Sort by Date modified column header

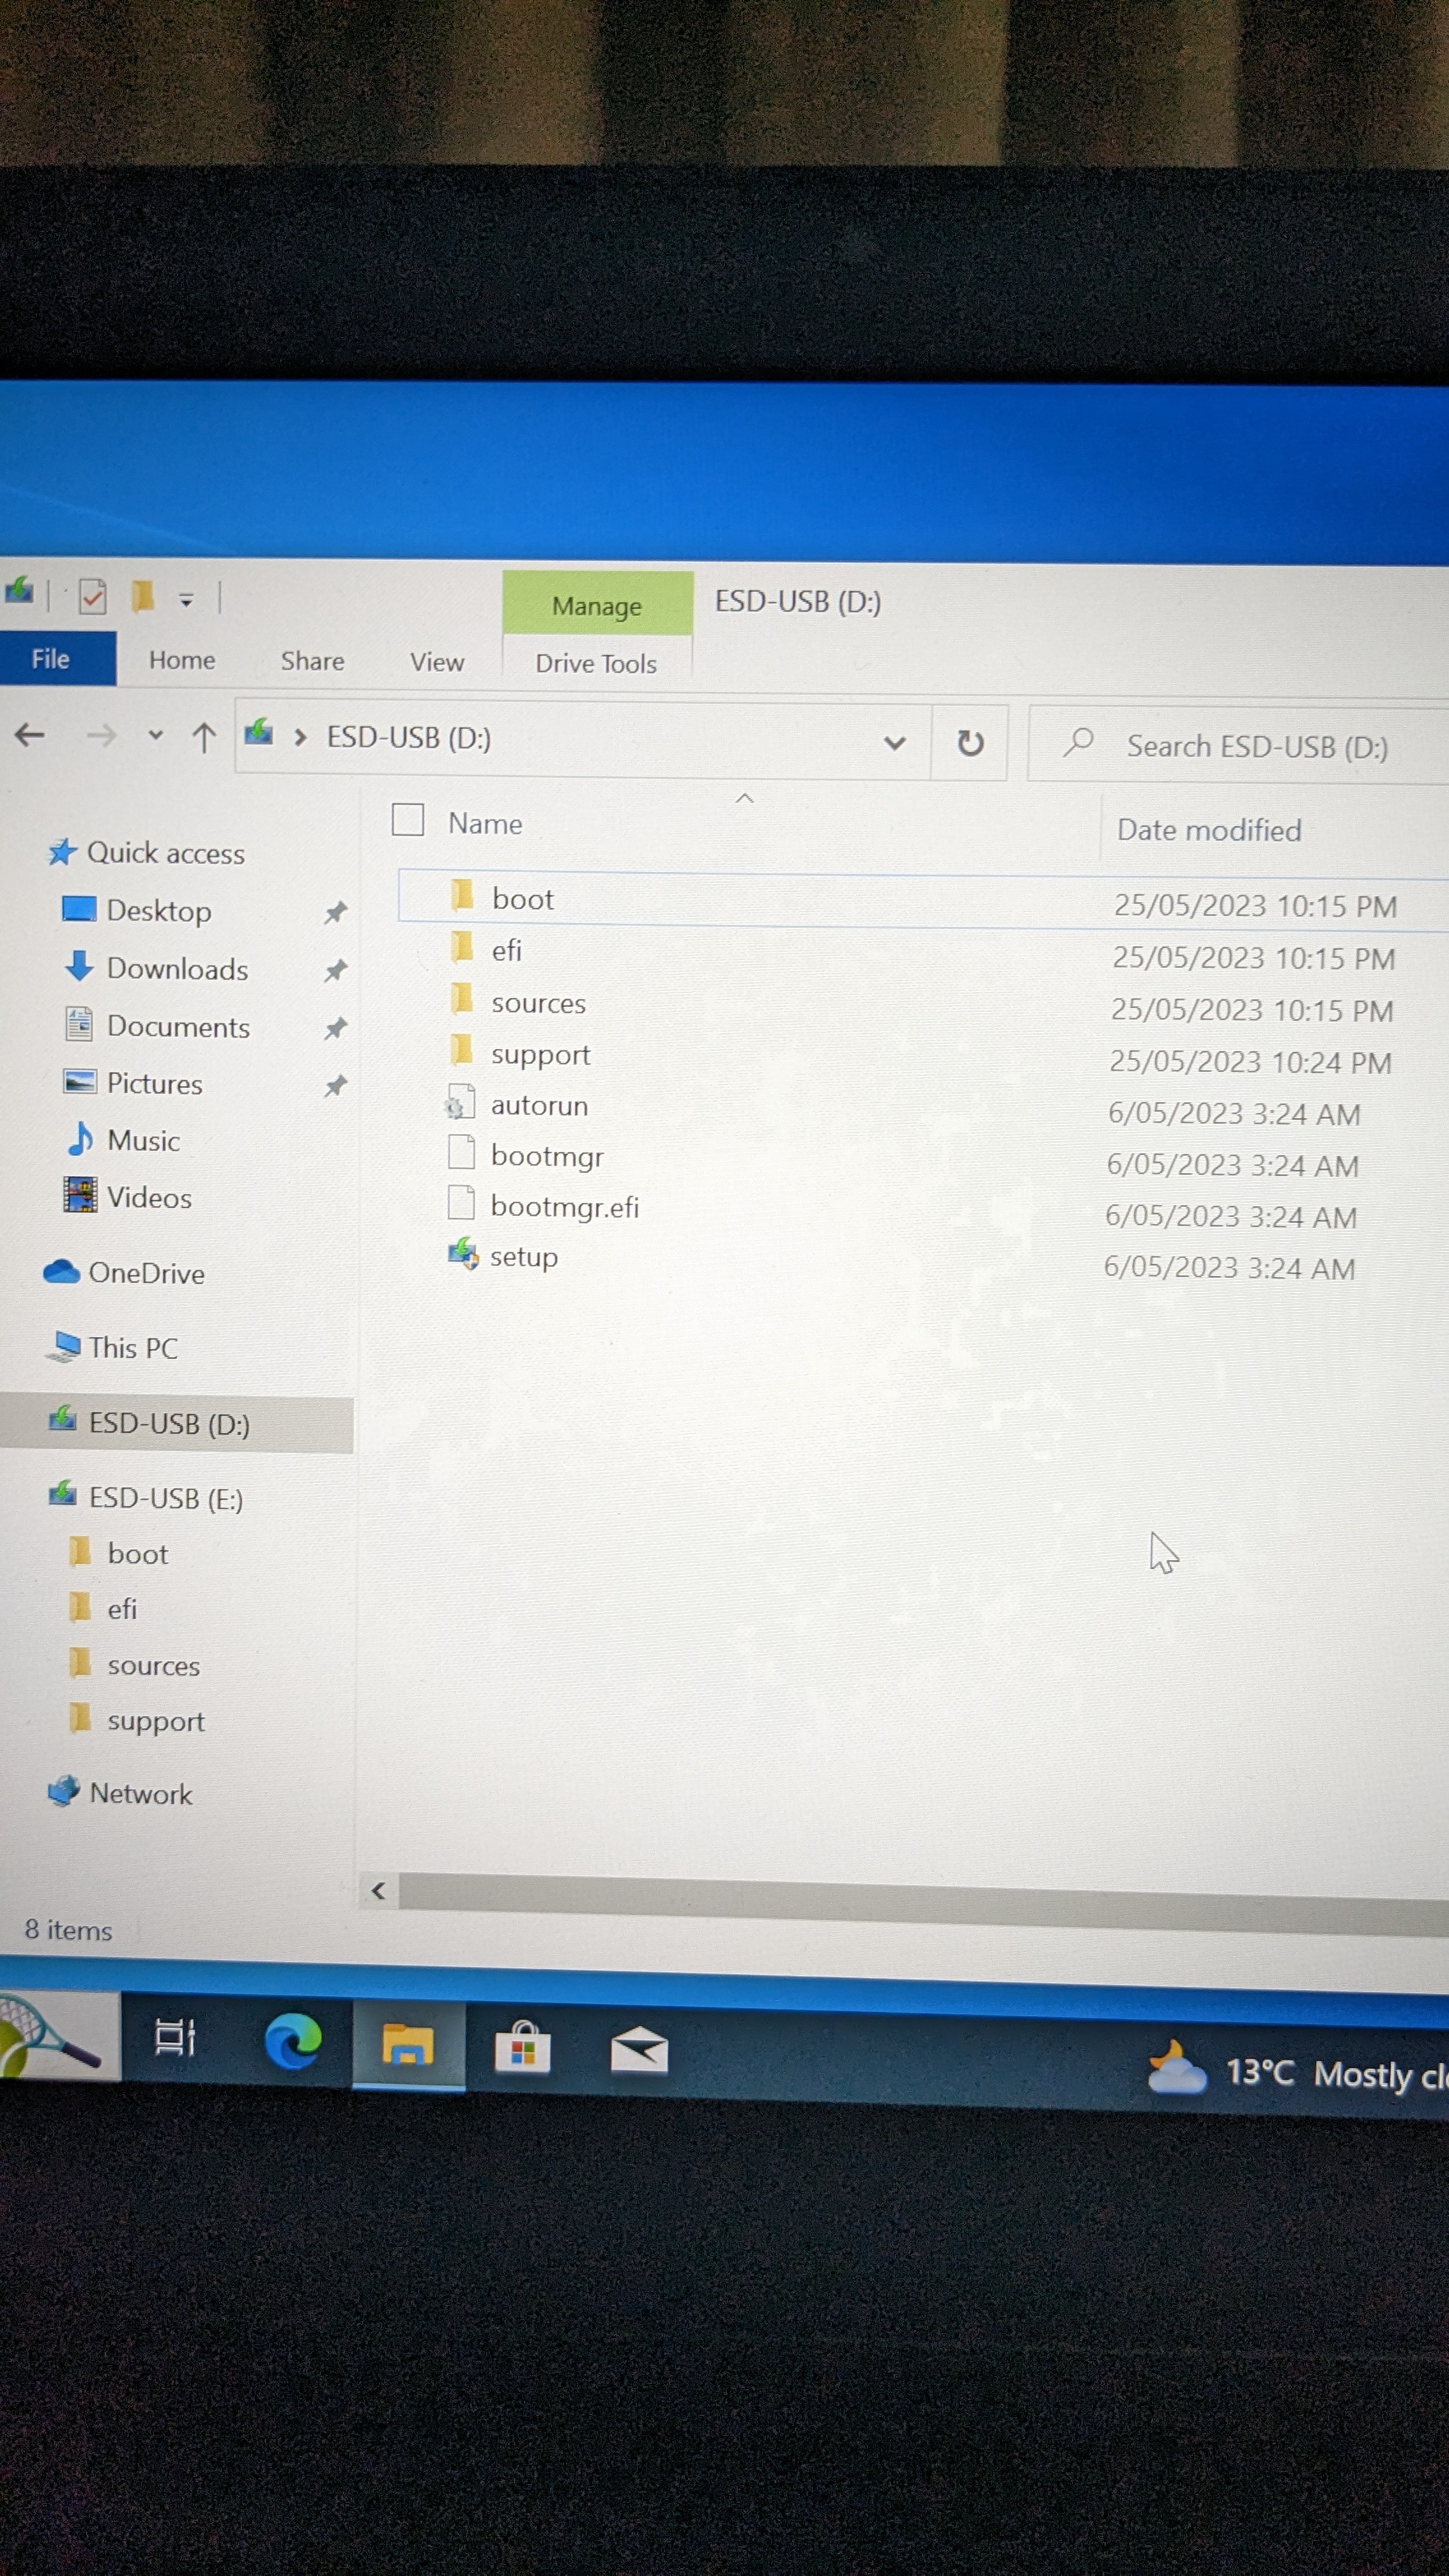1209,830
